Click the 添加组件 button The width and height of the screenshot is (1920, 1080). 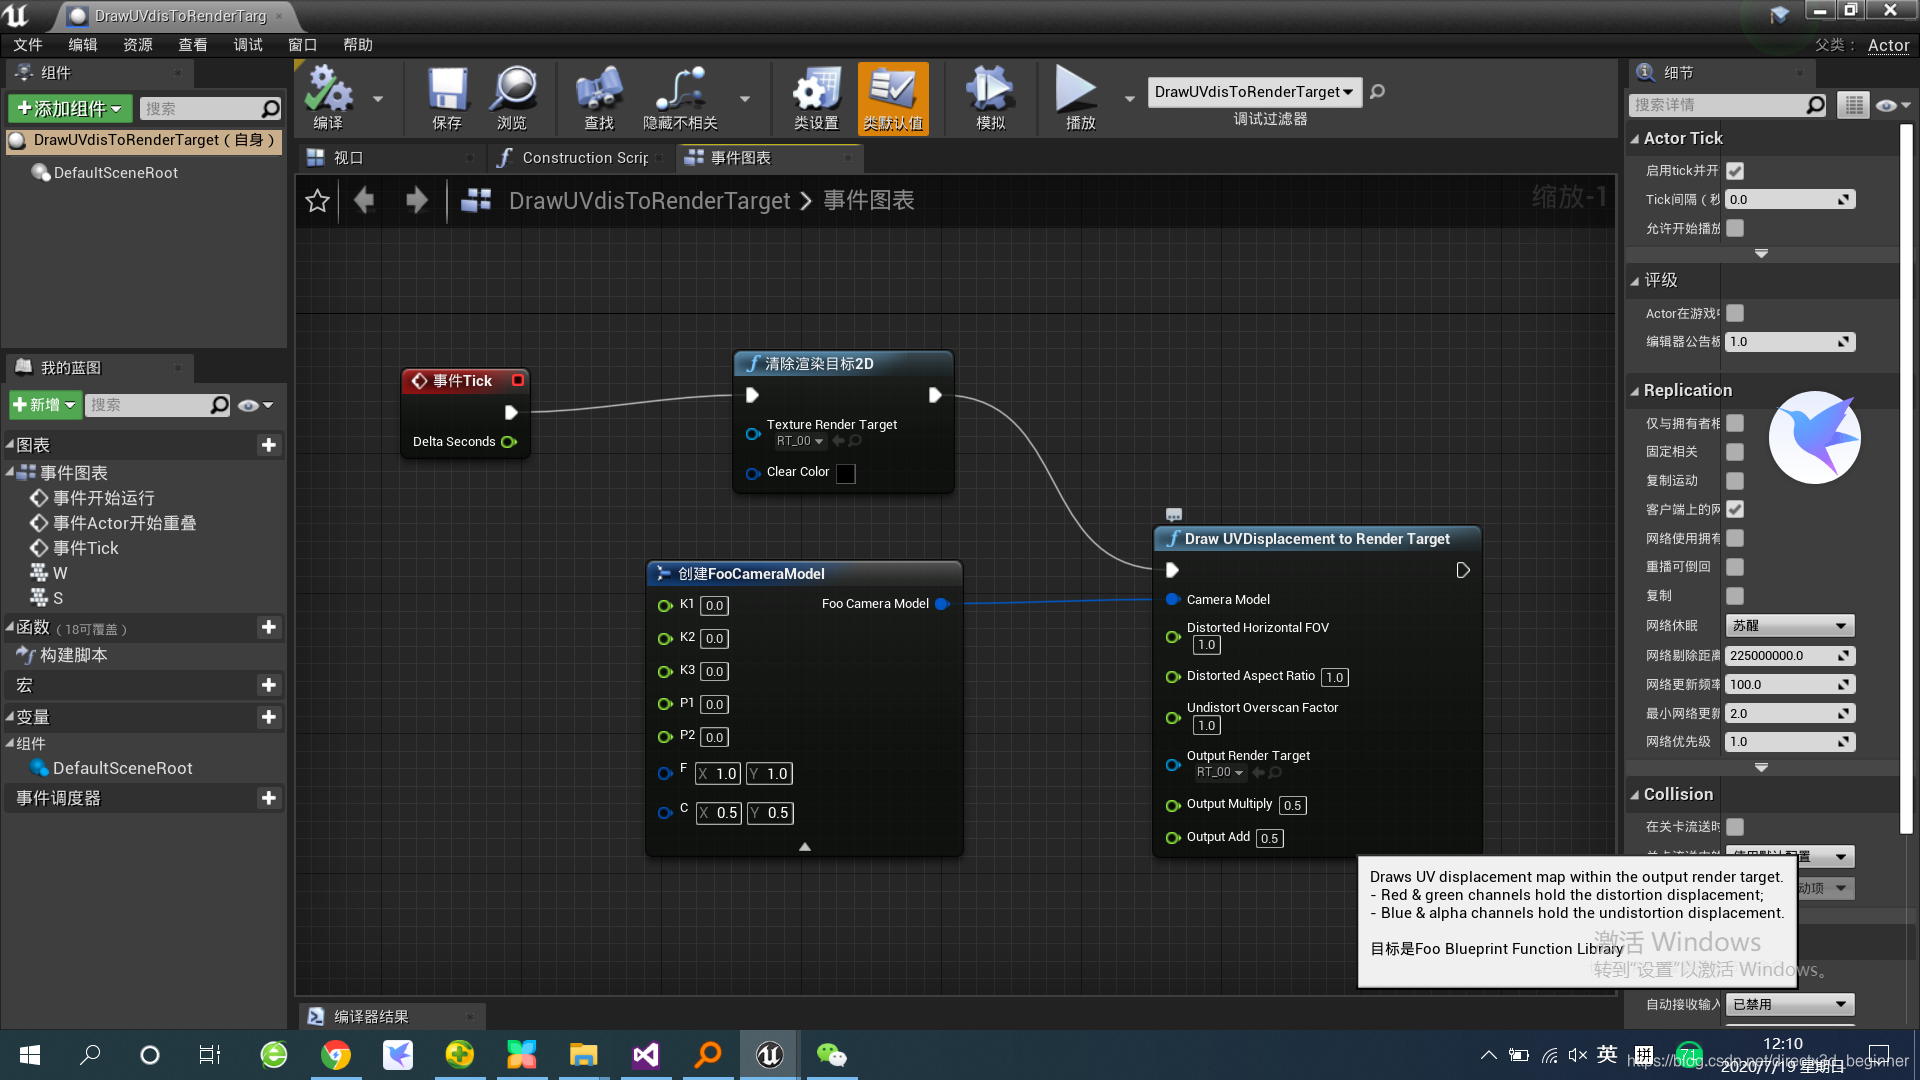pyautogui.click(x=70, y=108)
